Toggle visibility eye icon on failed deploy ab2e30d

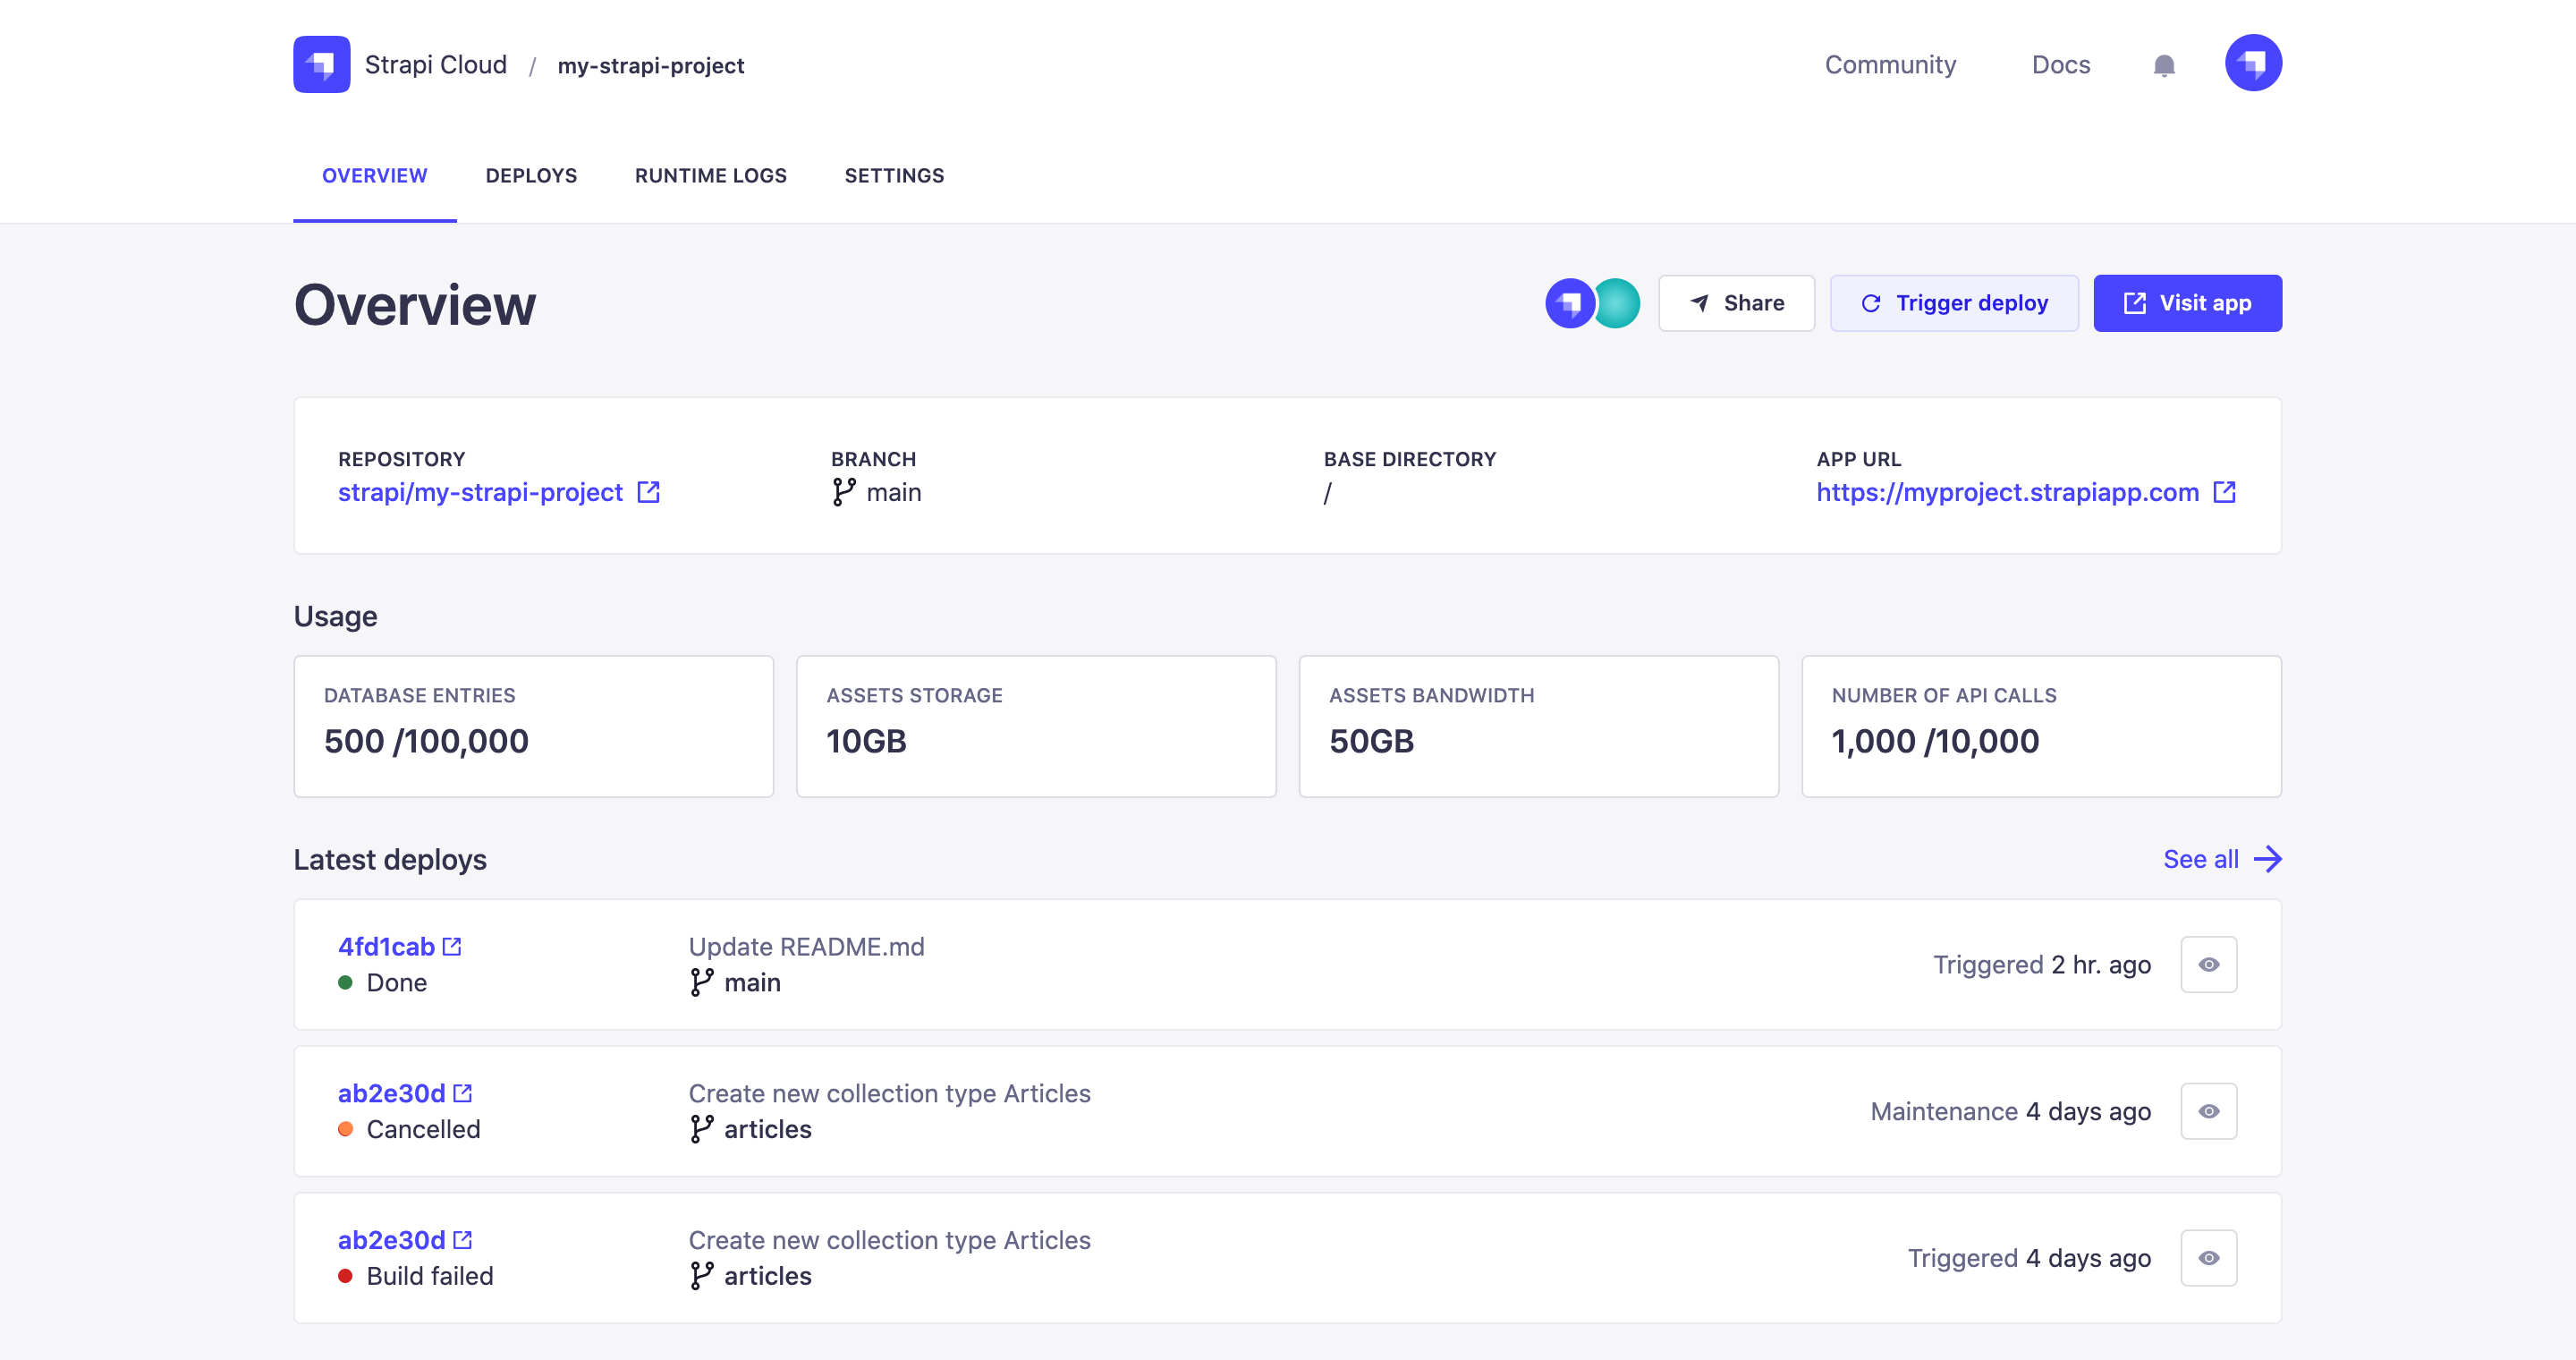point(2209,1258)
